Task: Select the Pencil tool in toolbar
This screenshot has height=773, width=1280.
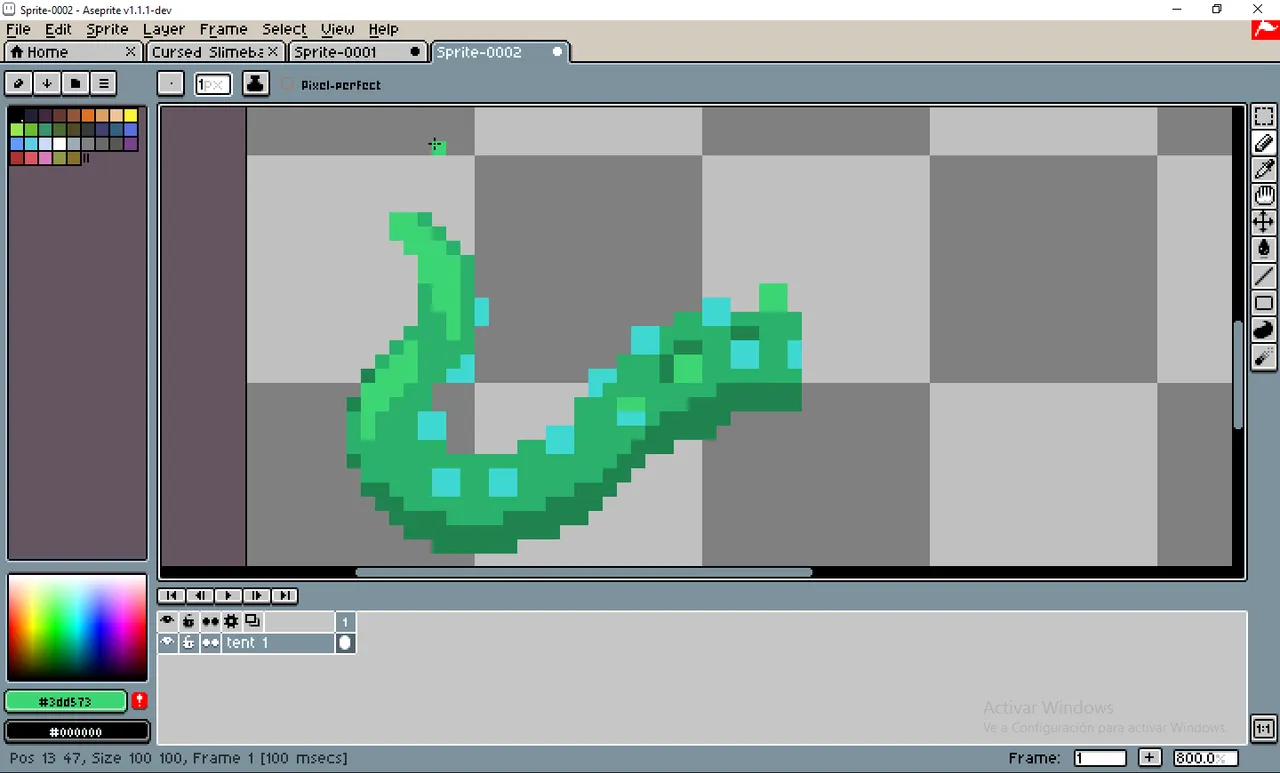Action: [1264, 143]
